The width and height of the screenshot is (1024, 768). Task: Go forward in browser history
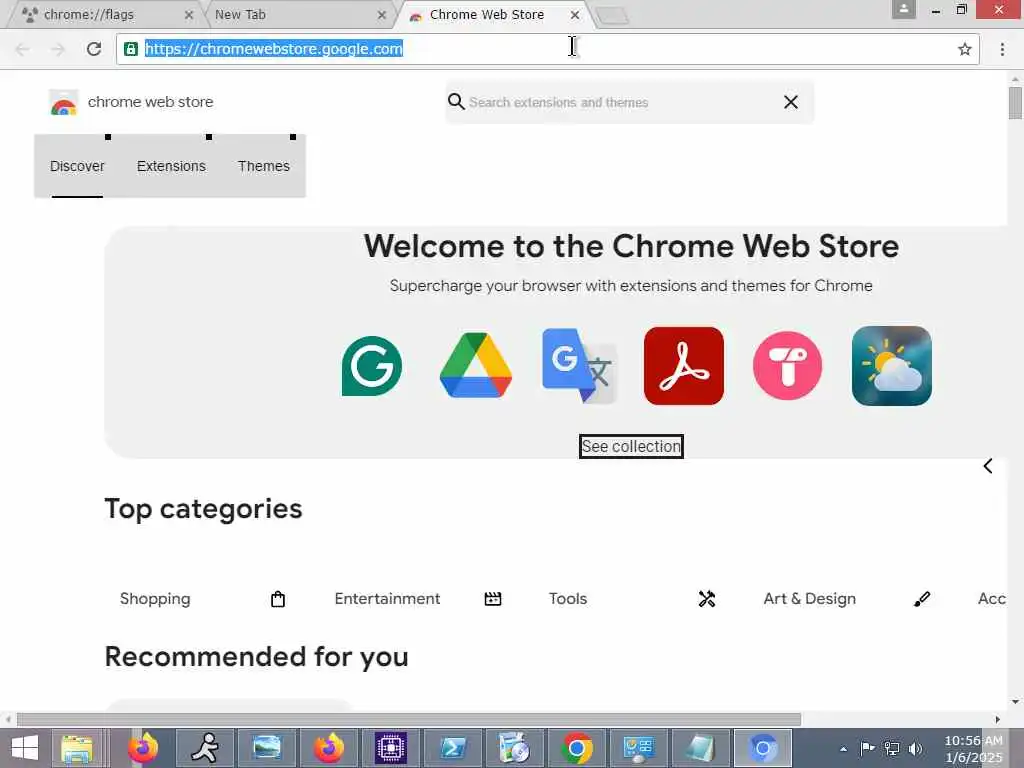[58, 49]
